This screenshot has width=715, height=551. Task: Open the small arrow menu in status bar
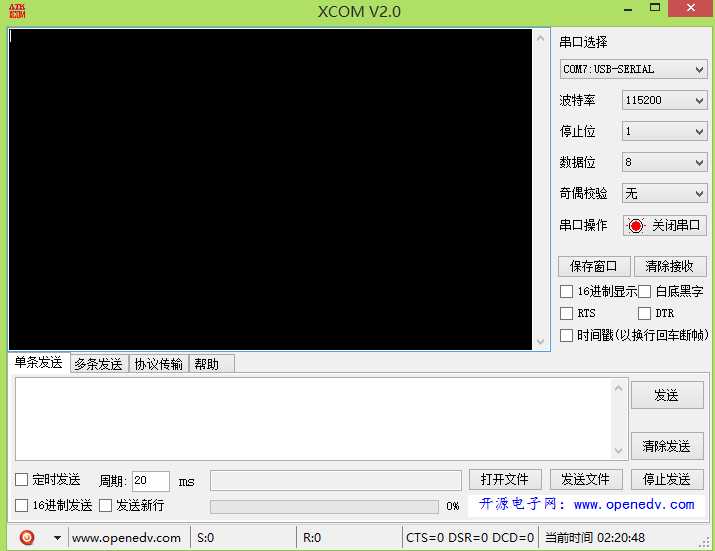(57, 538)
